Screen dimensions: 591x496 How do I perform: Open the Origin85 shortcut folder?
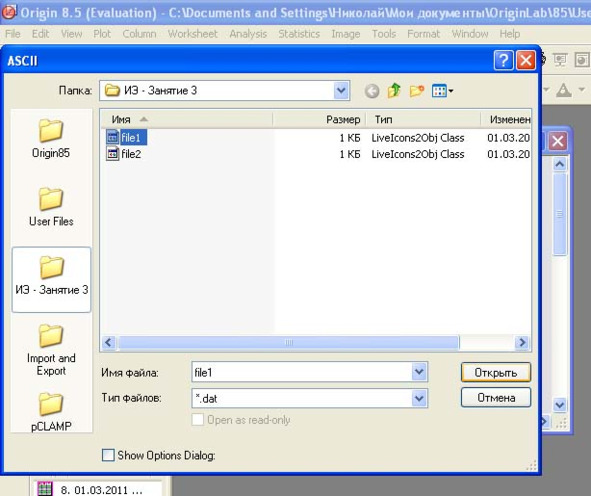click(51, 138)
